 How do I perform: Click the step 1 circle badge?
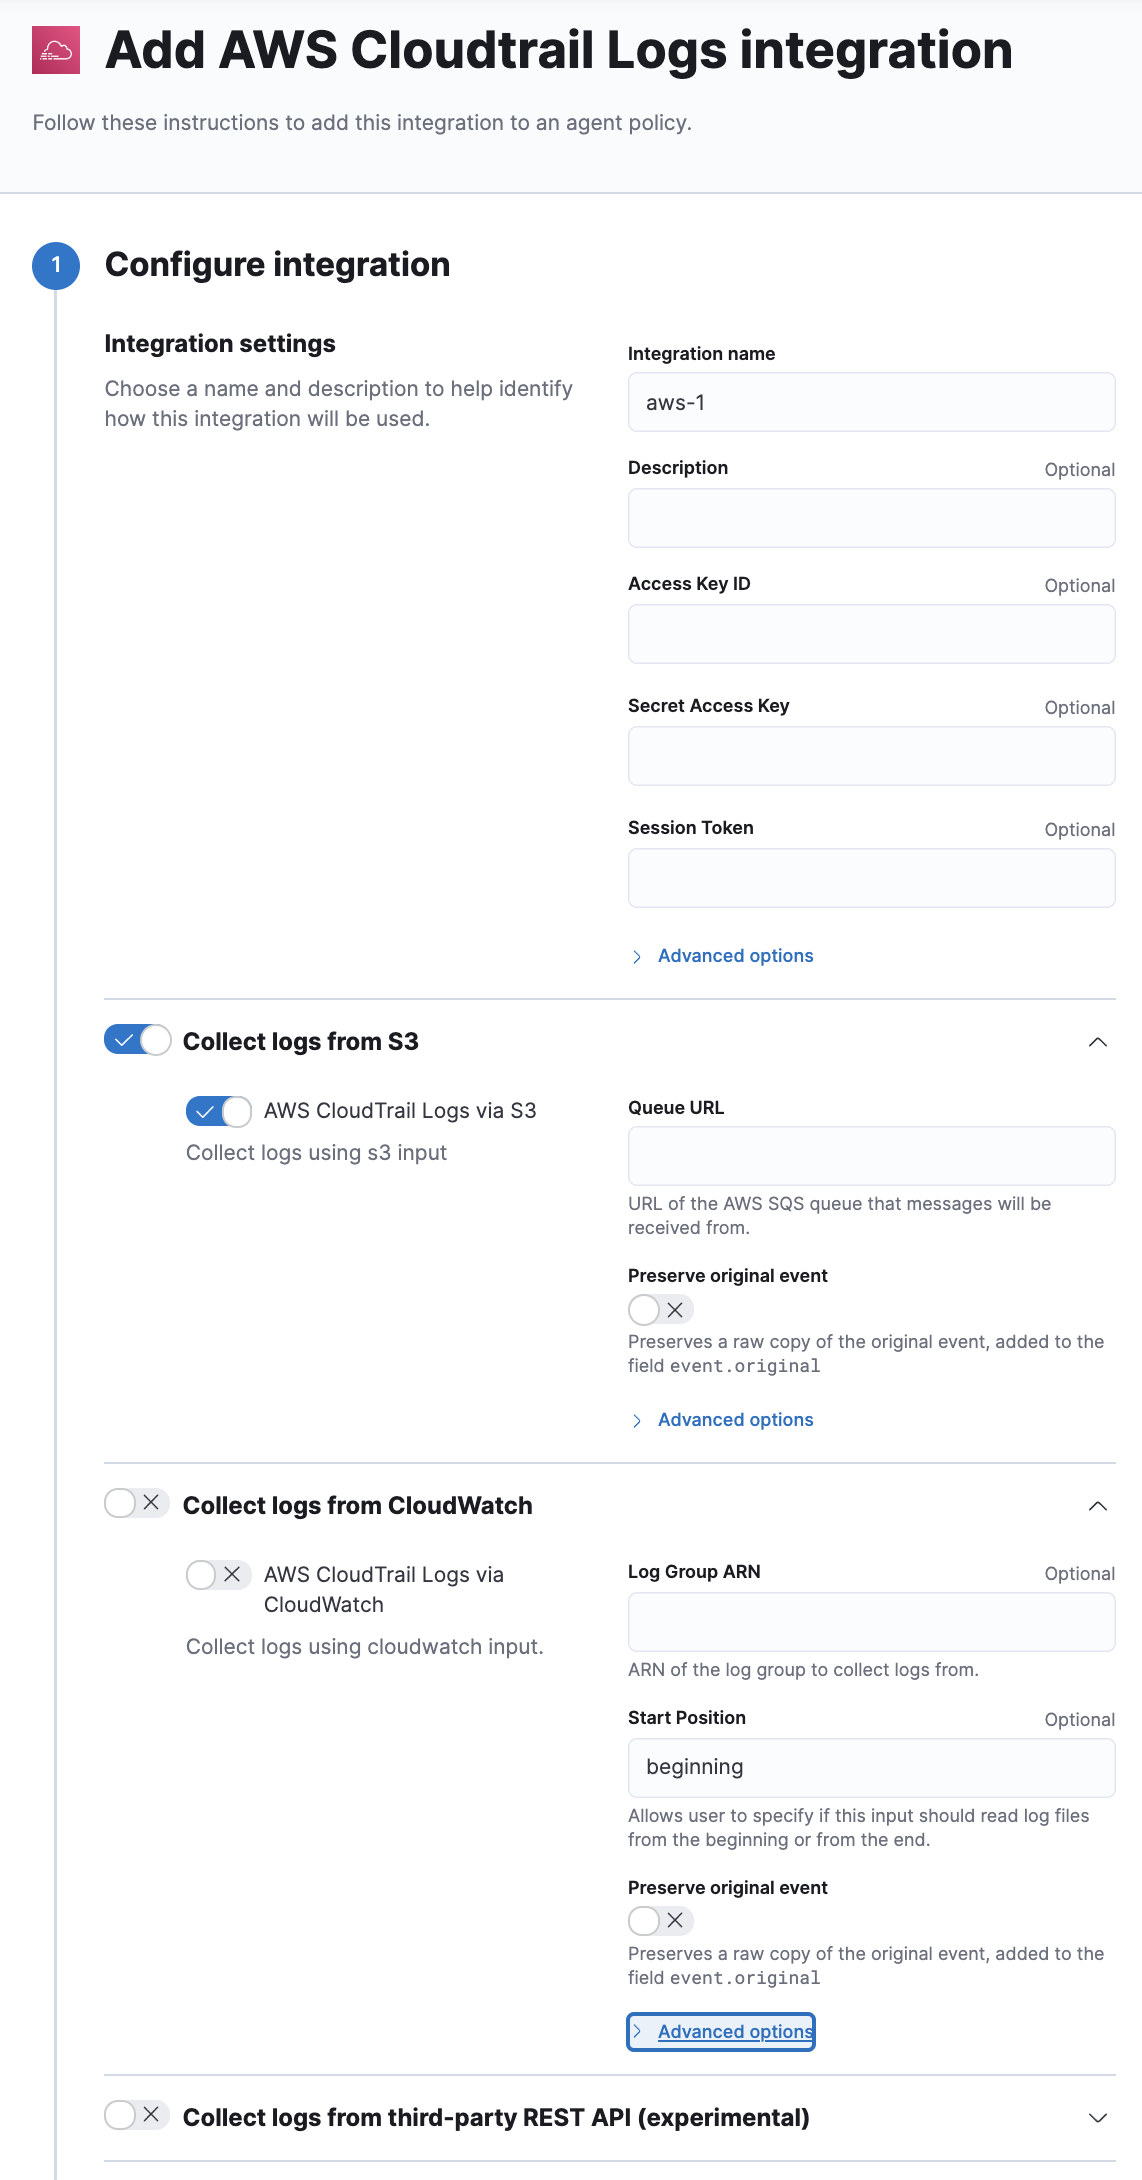(56, 265)
